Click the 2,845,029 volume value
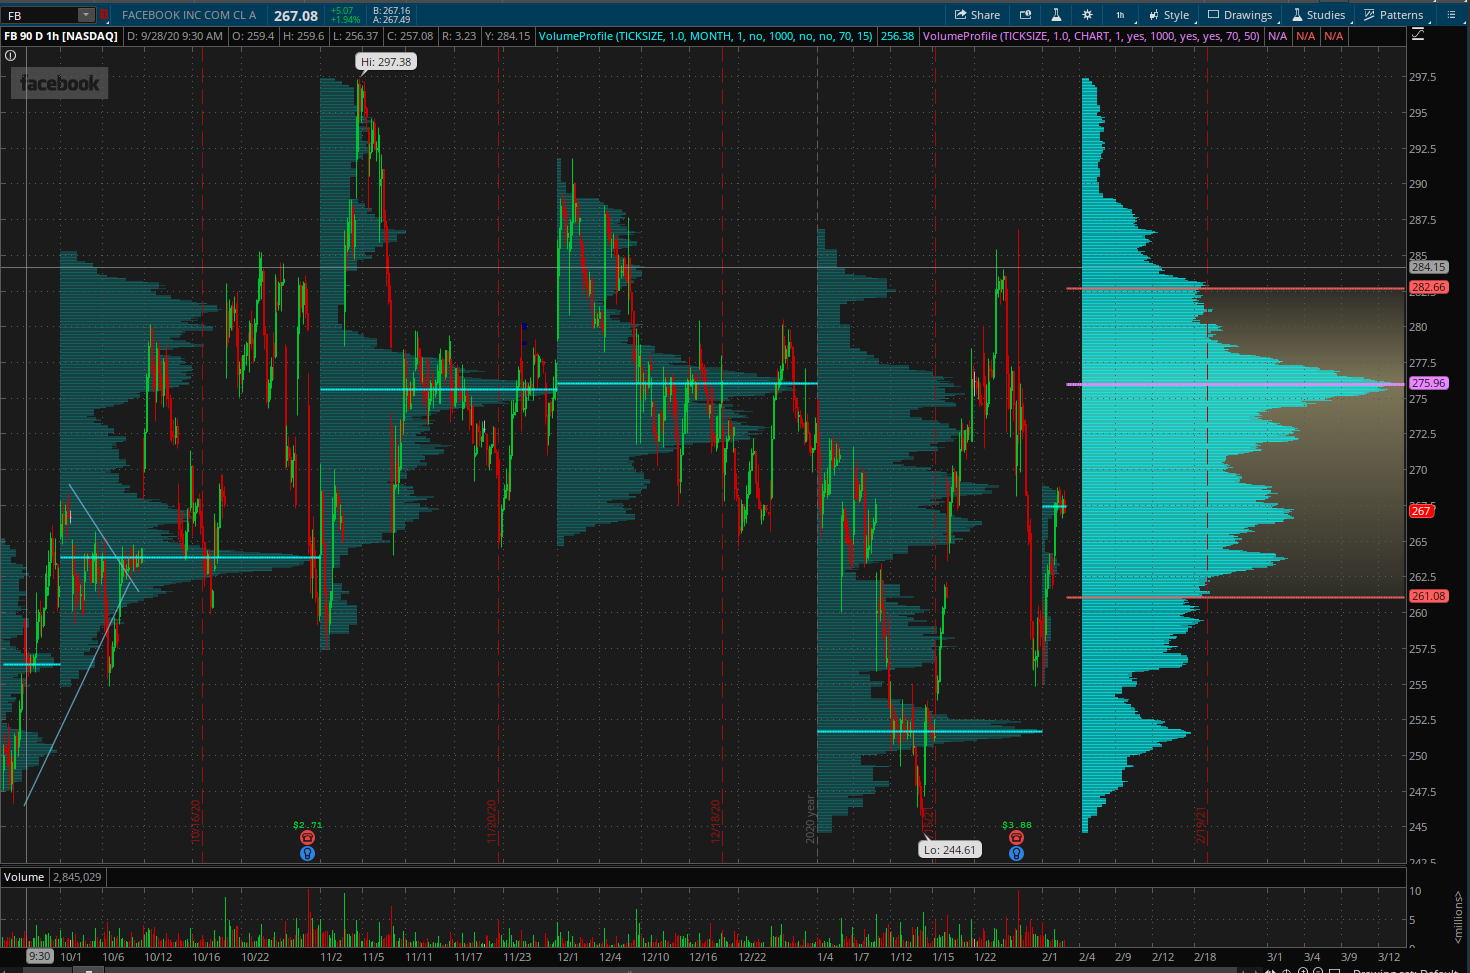The width and height of the screenshot is (1470, 973). (x=77, y=877)
